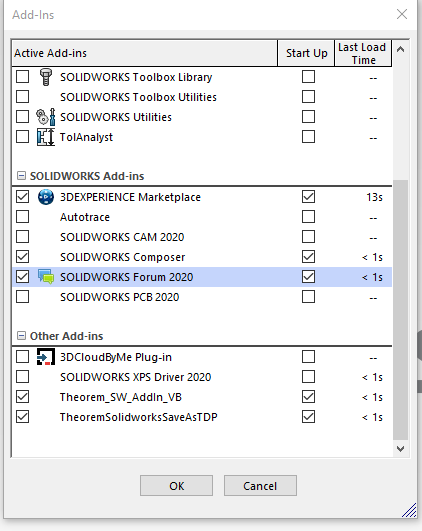Click the Last Load Time column header
This screenshot has width=422, height=531.
click(x=363, y=53)
